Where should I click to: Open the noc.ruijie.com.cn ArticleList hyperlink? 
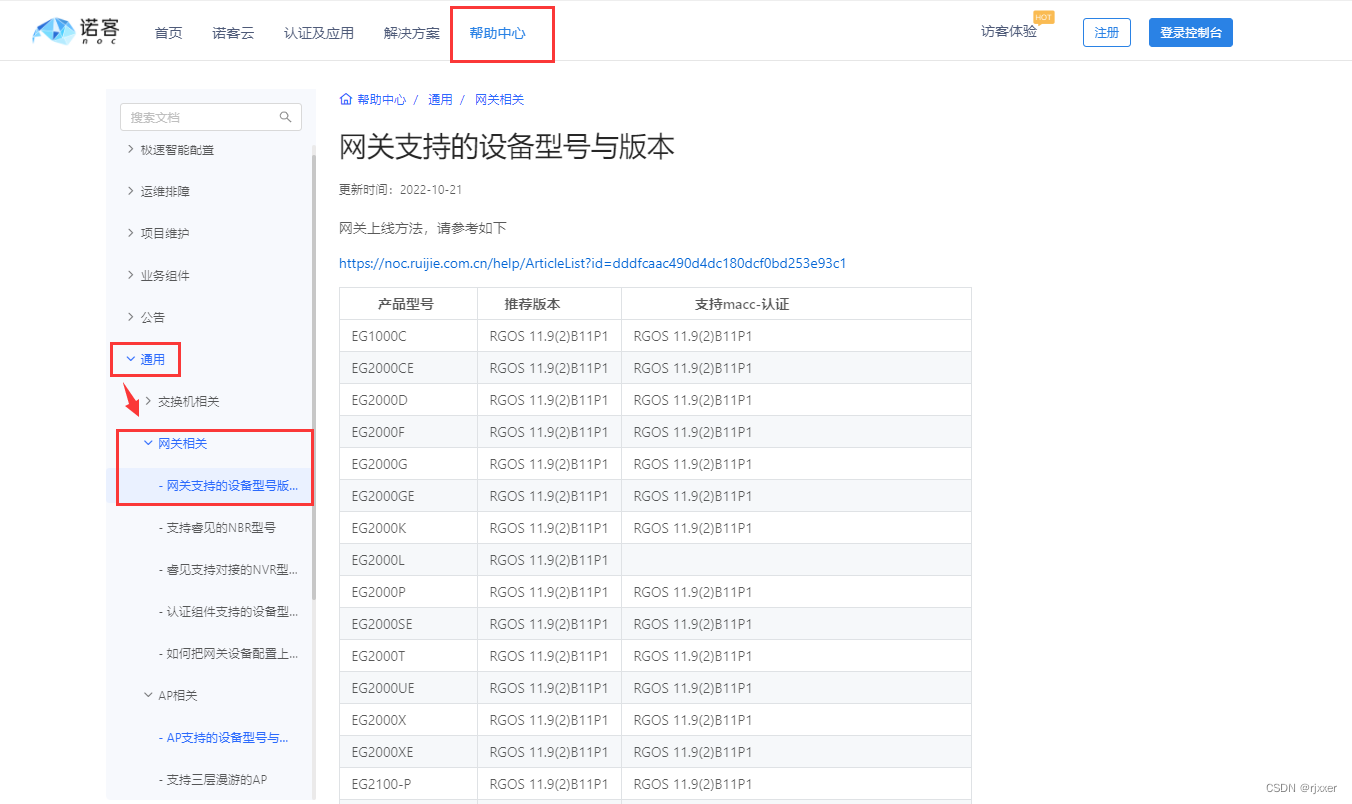(x=593, y=263)
